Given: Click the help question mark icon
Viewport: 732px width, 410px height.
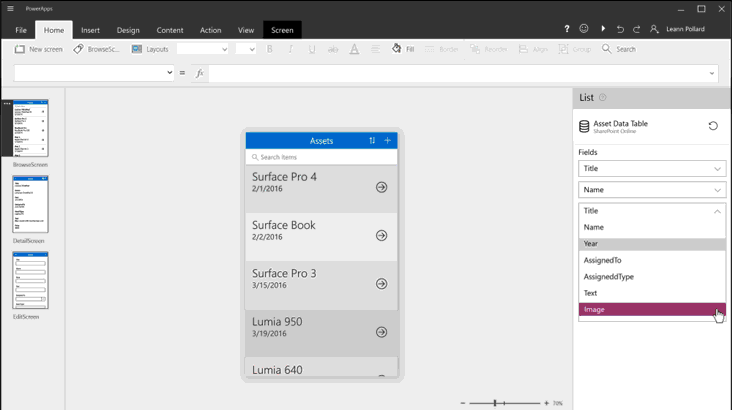Looking at the screenshot, I should pos(567,29).
